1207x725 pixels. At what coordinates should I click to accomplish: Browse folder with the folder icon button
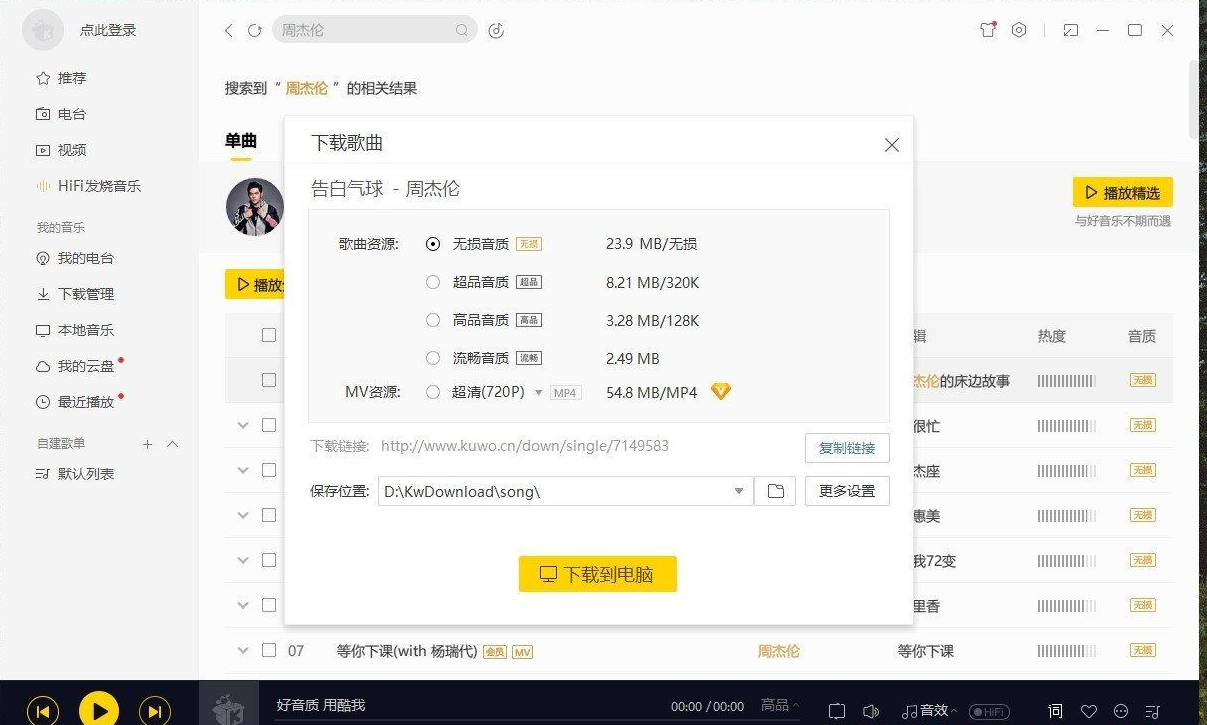[775, 491]
